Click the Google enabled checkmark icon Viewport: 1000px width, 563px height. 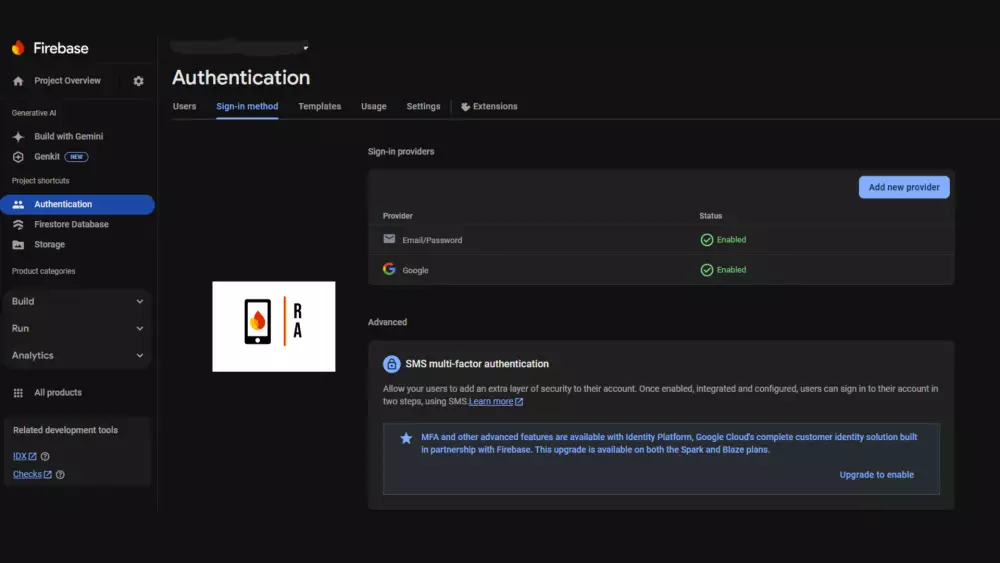click(x=707, y=270)
